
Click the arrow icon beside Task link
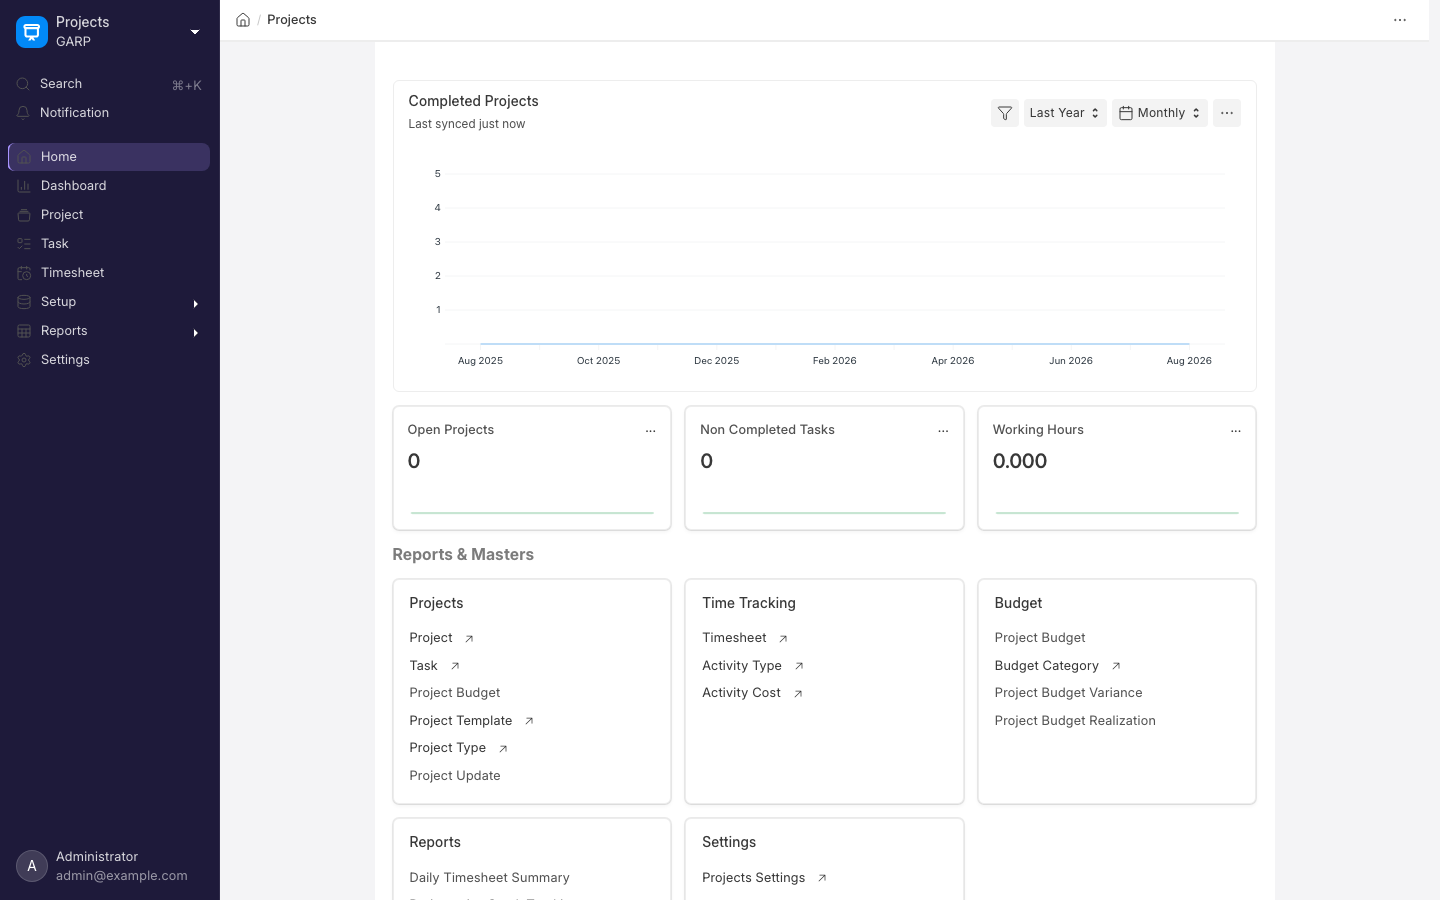455,666
